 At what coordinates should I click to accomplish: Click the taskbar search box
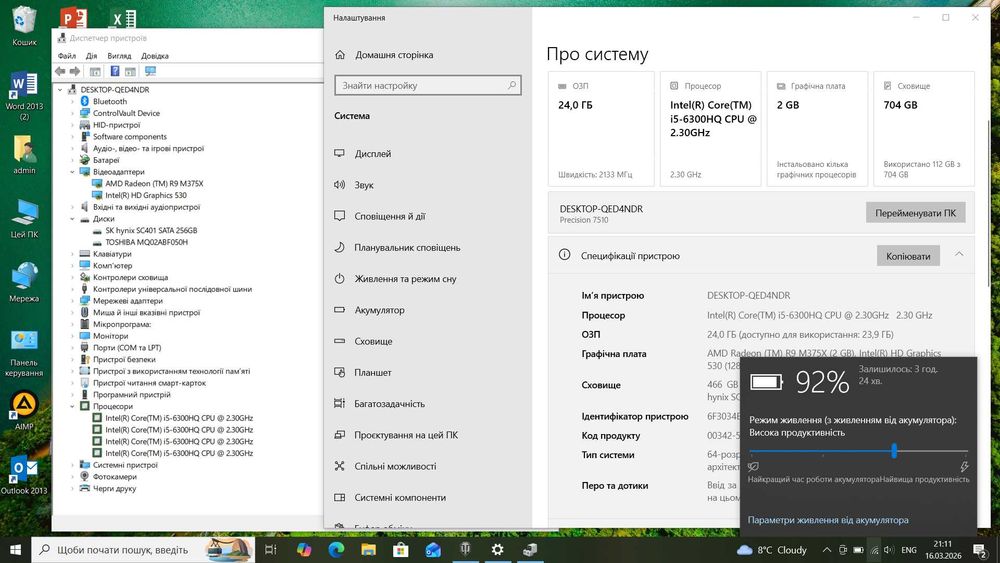(x=143, y=550)
